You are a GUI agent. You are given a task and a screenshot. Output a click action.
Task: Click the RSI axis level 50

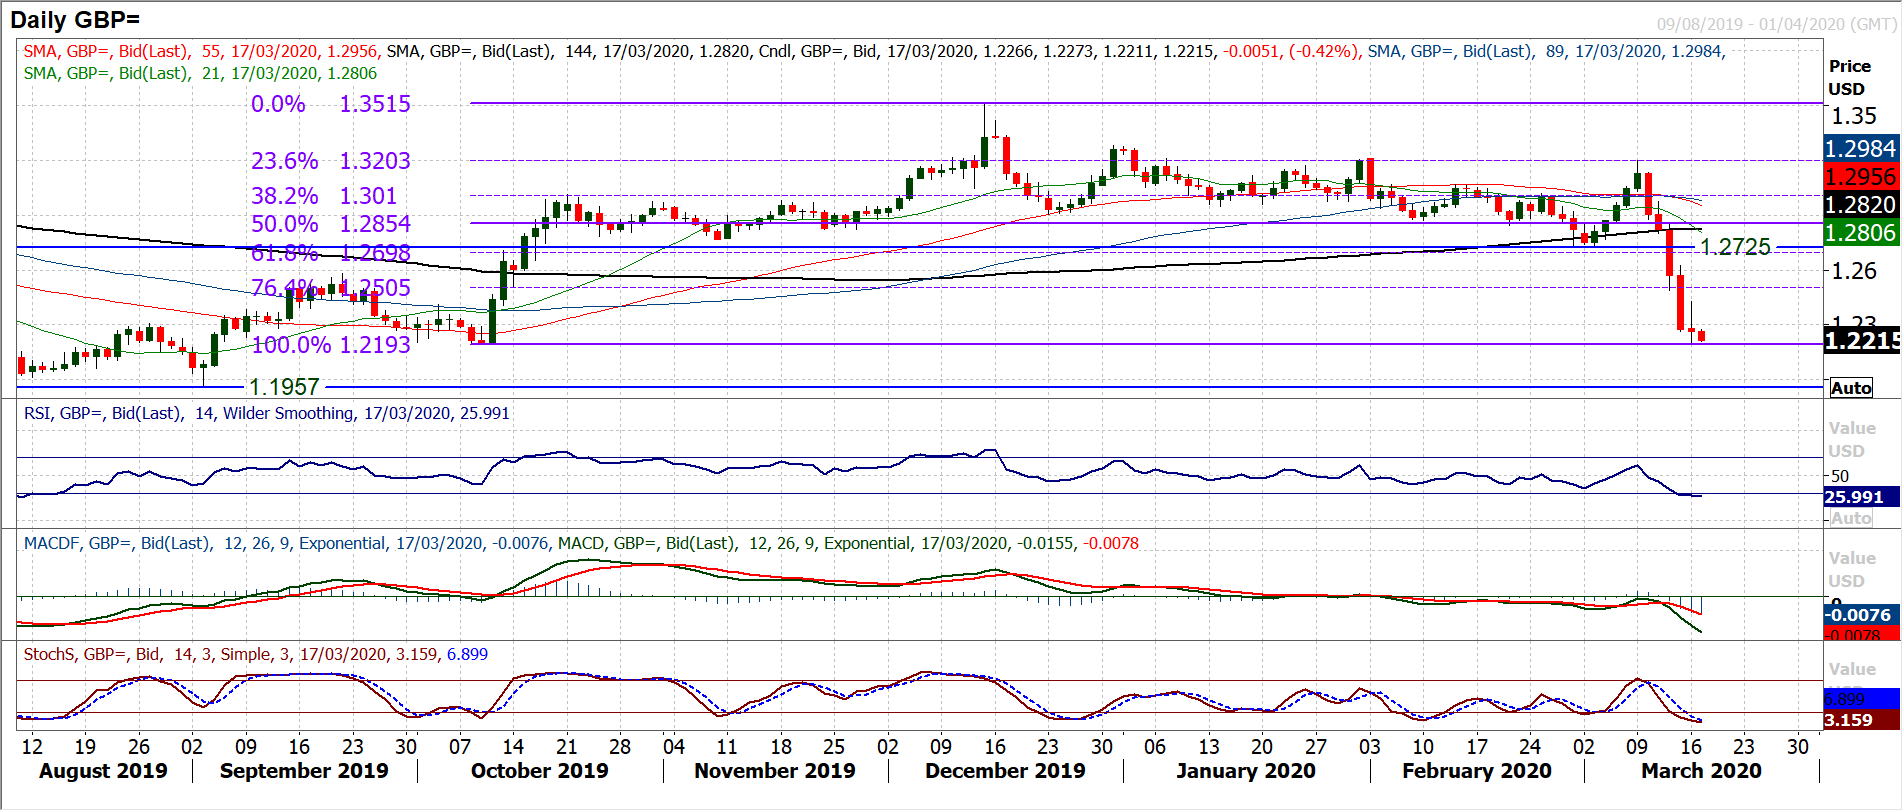pos(1840,476)
